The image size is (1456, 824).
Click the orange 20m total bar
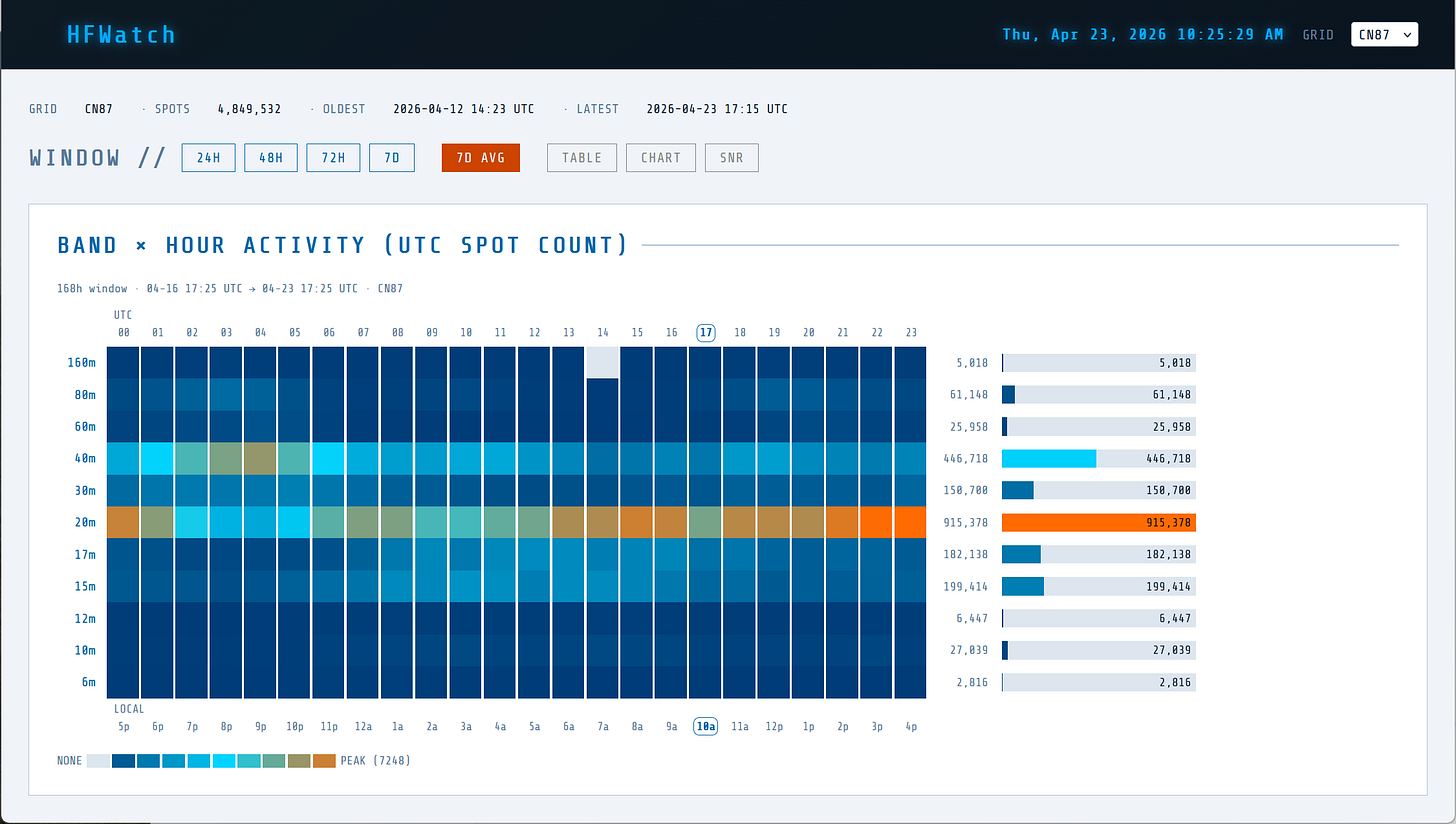pos(1097,522)
